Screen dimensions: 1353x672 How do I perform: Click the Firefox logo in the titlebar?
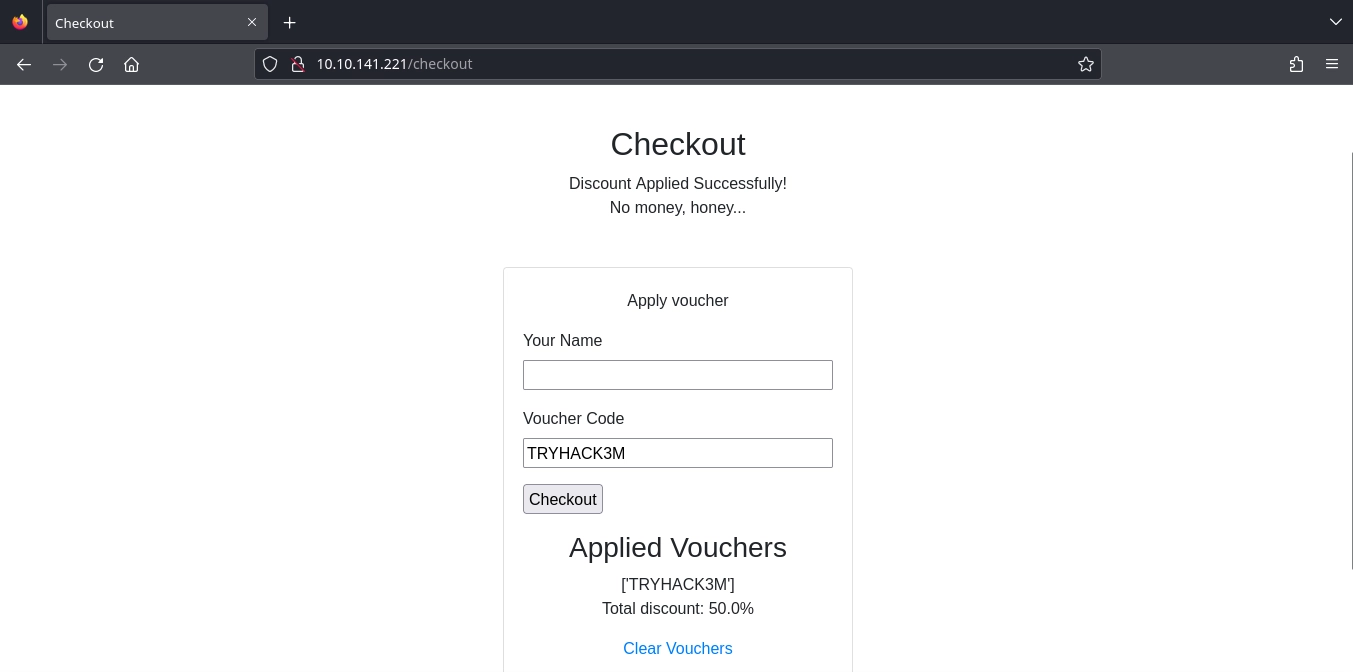click(20, 22)
